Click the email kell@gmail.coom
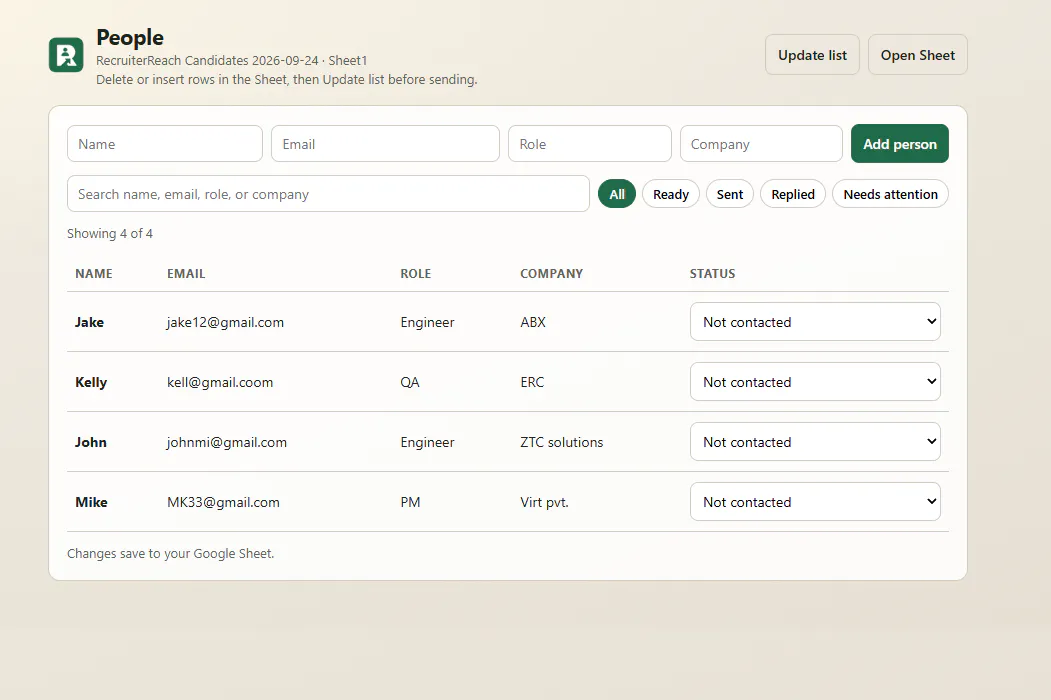Screen dimensions: 1051x700 (x=220, y=382)
